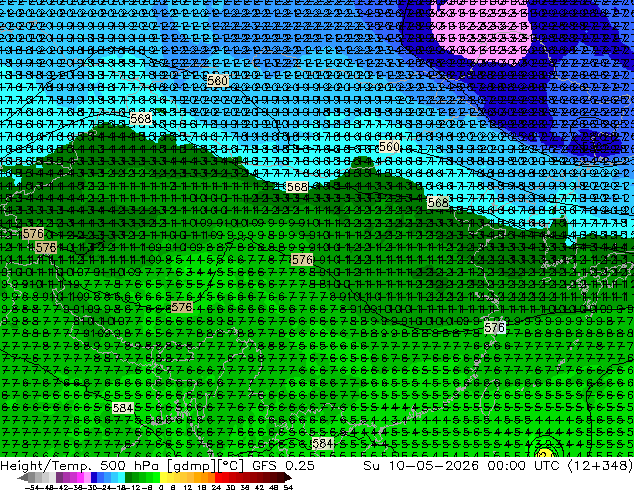Click the '[°C]' unit label

click(230, 466)
